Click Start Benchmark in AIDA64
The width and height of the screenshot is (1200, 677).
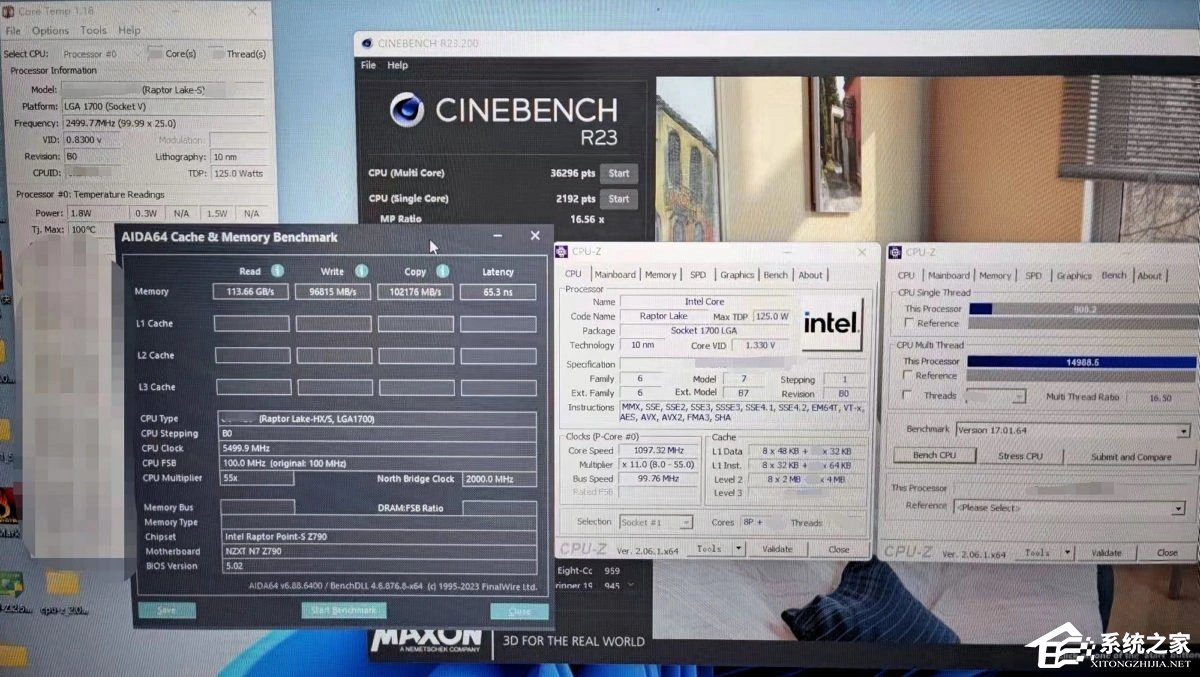343,610
